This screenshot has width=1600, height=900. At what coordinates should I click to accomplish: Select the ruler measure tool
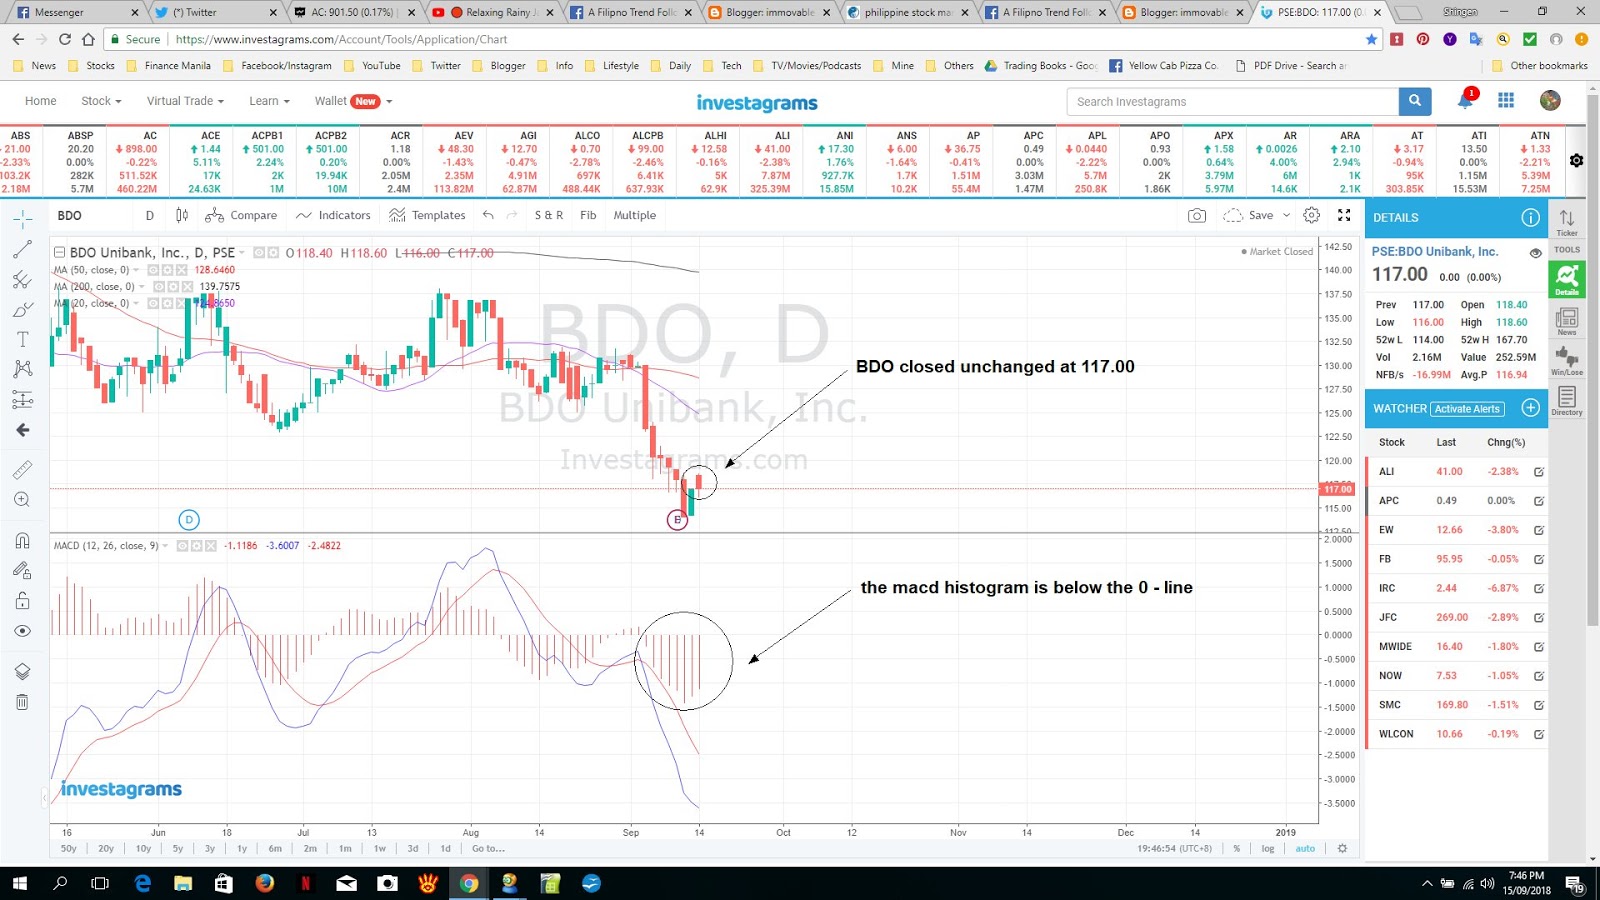(22, 469)
